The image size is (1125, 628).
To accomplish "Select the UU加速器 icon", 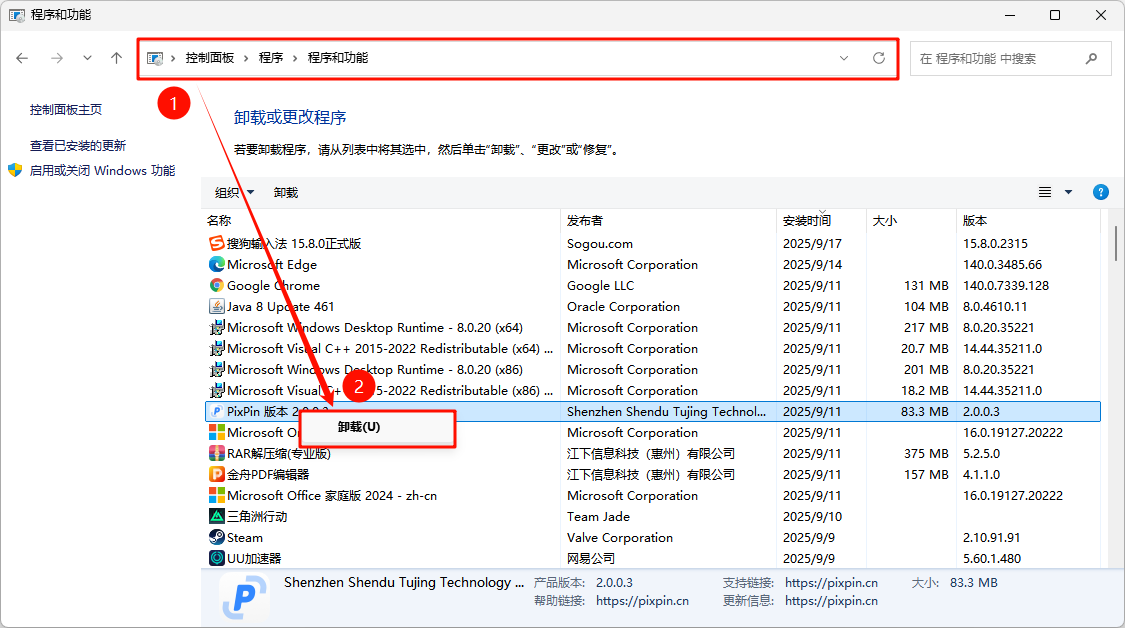I will pos(216,558).
